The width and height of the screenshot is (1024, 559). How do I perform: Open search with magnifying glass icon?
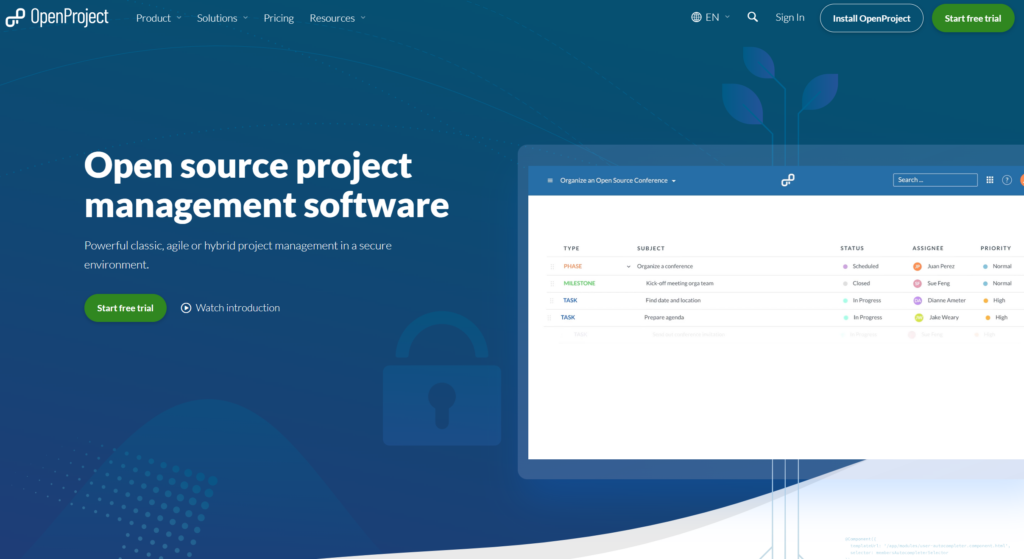[753, 18]
